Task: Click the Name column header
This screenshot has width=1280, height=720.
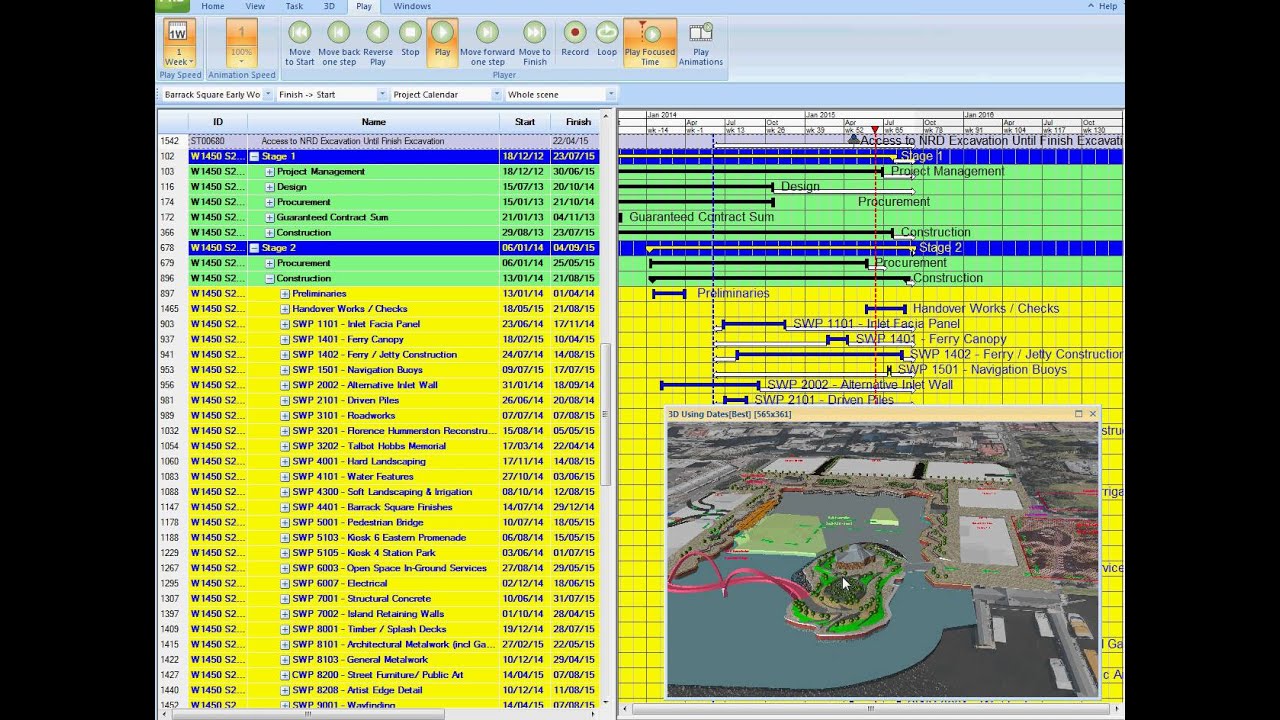Action: (x=373, y=122)
